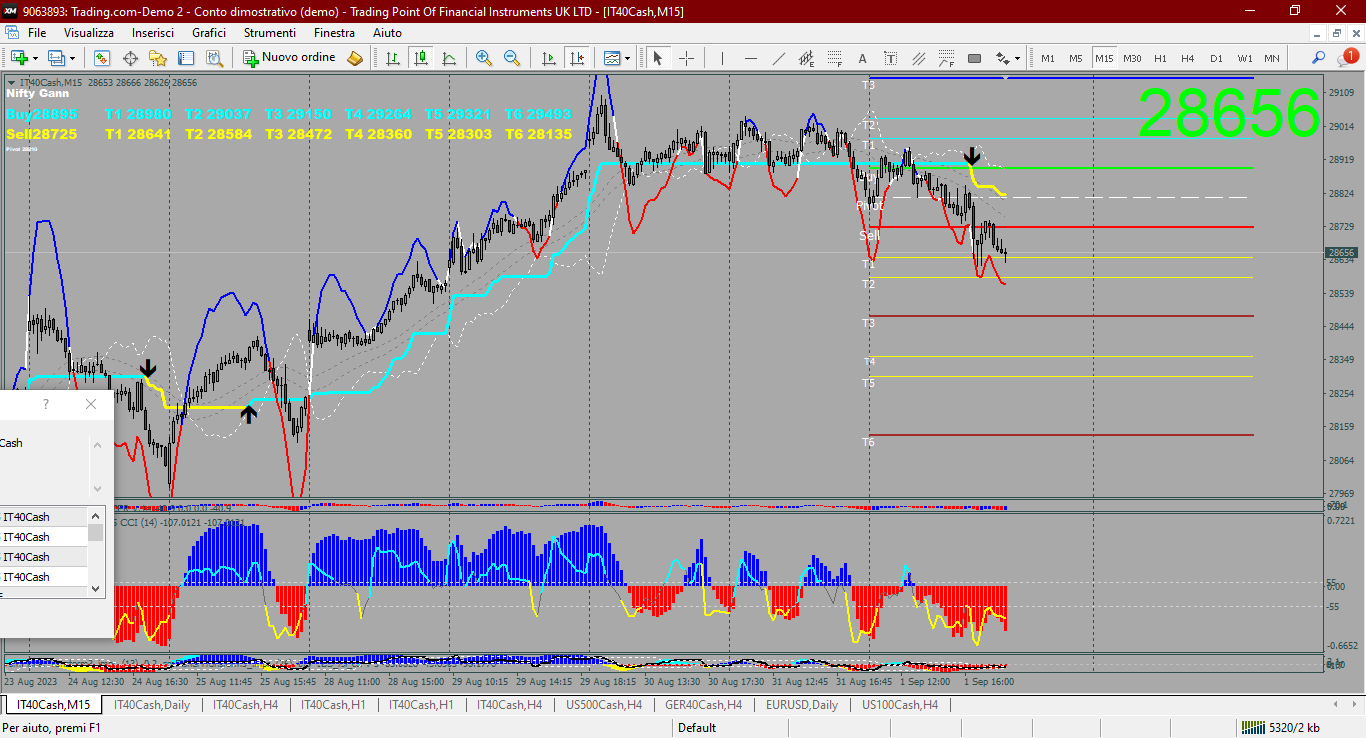This screenshot has width=1366, height=738.
Task: Select the horizontal line drawing tool
Action: (x=750, y=58)
